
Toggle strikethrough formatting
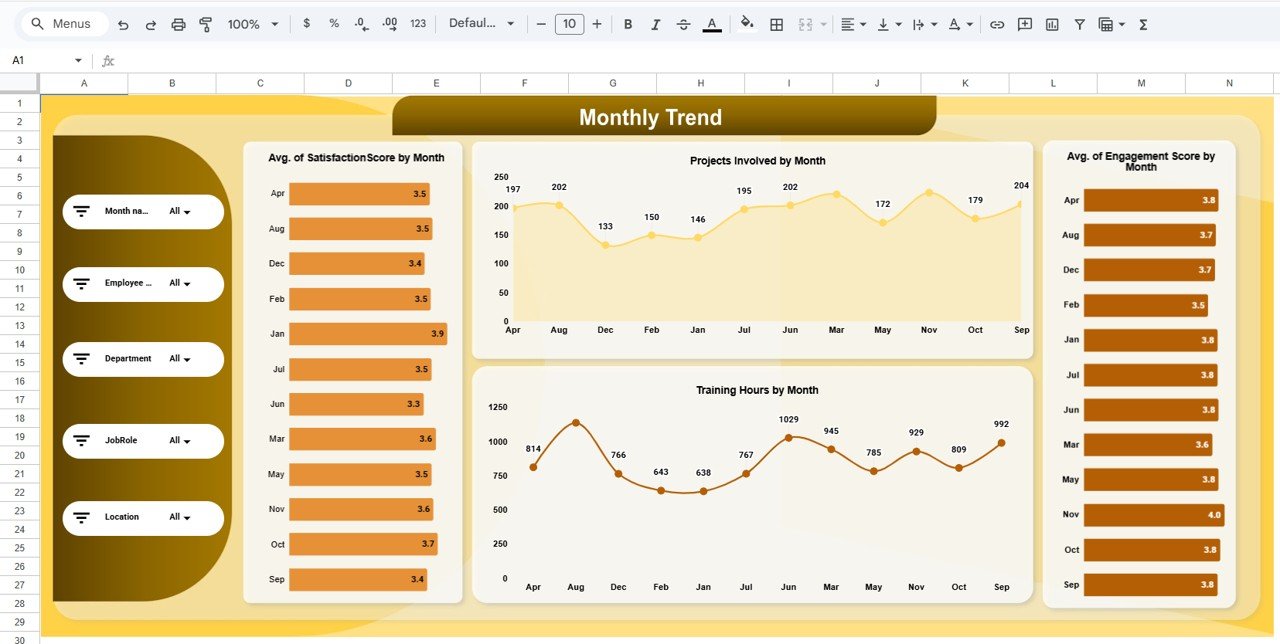point(684,23)
